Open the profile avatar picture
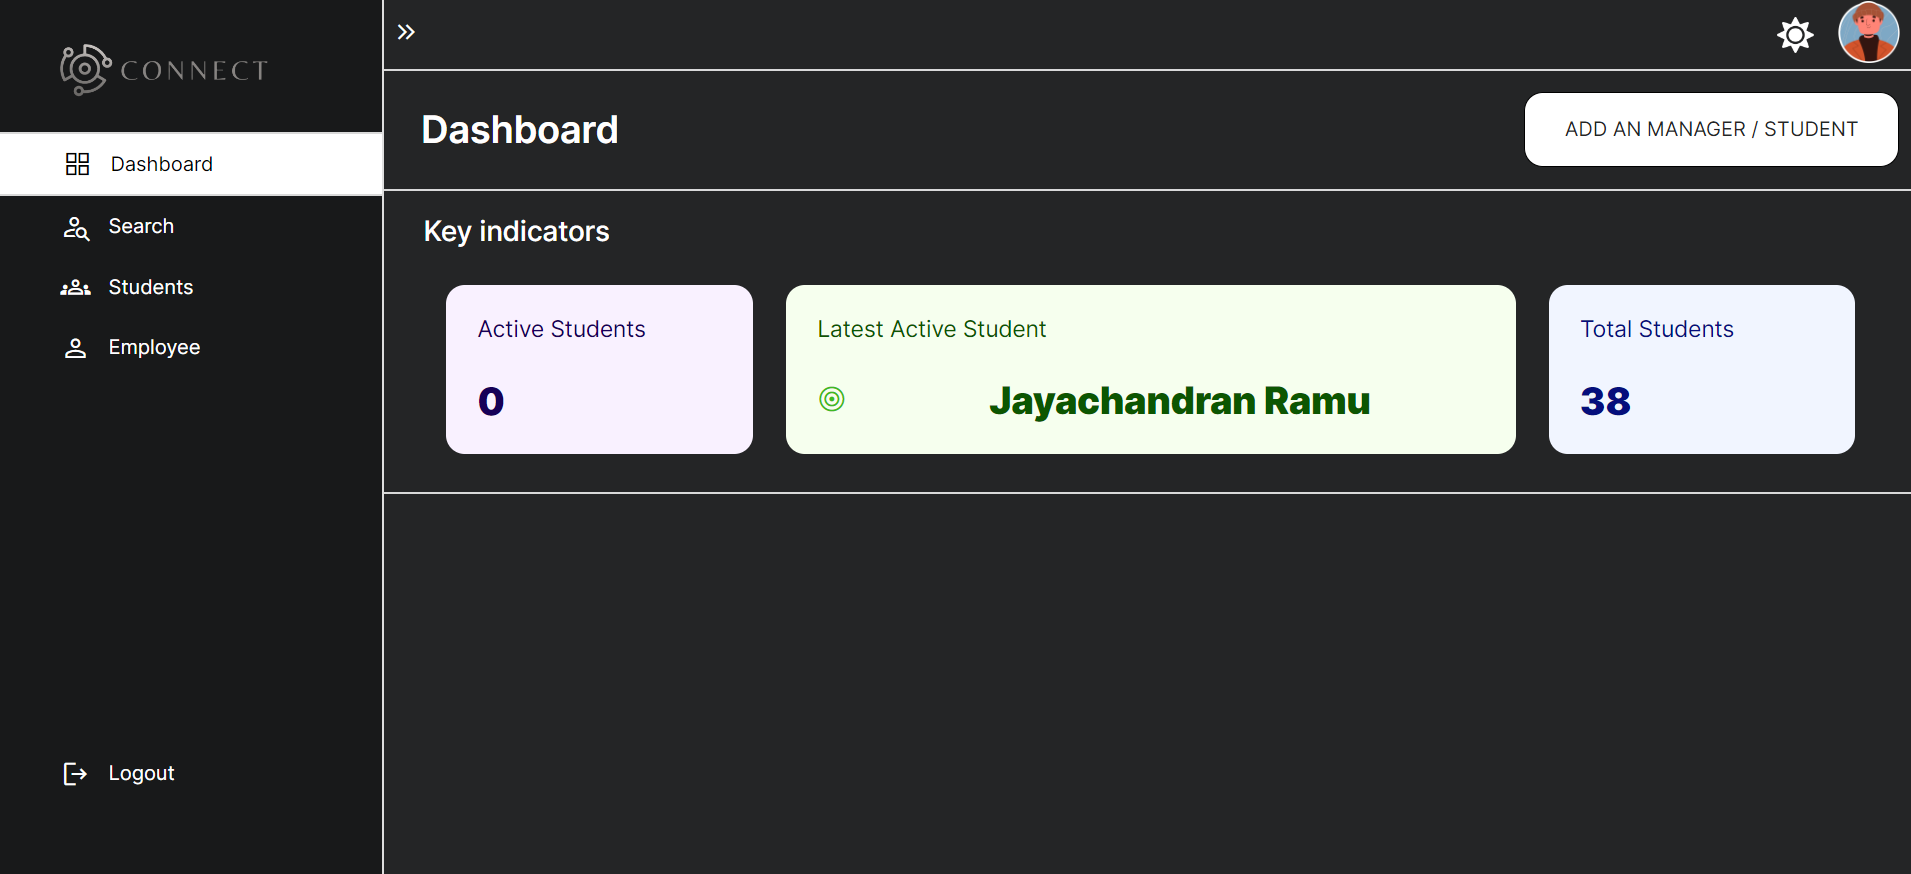1911x874 pixels. 1866,33
